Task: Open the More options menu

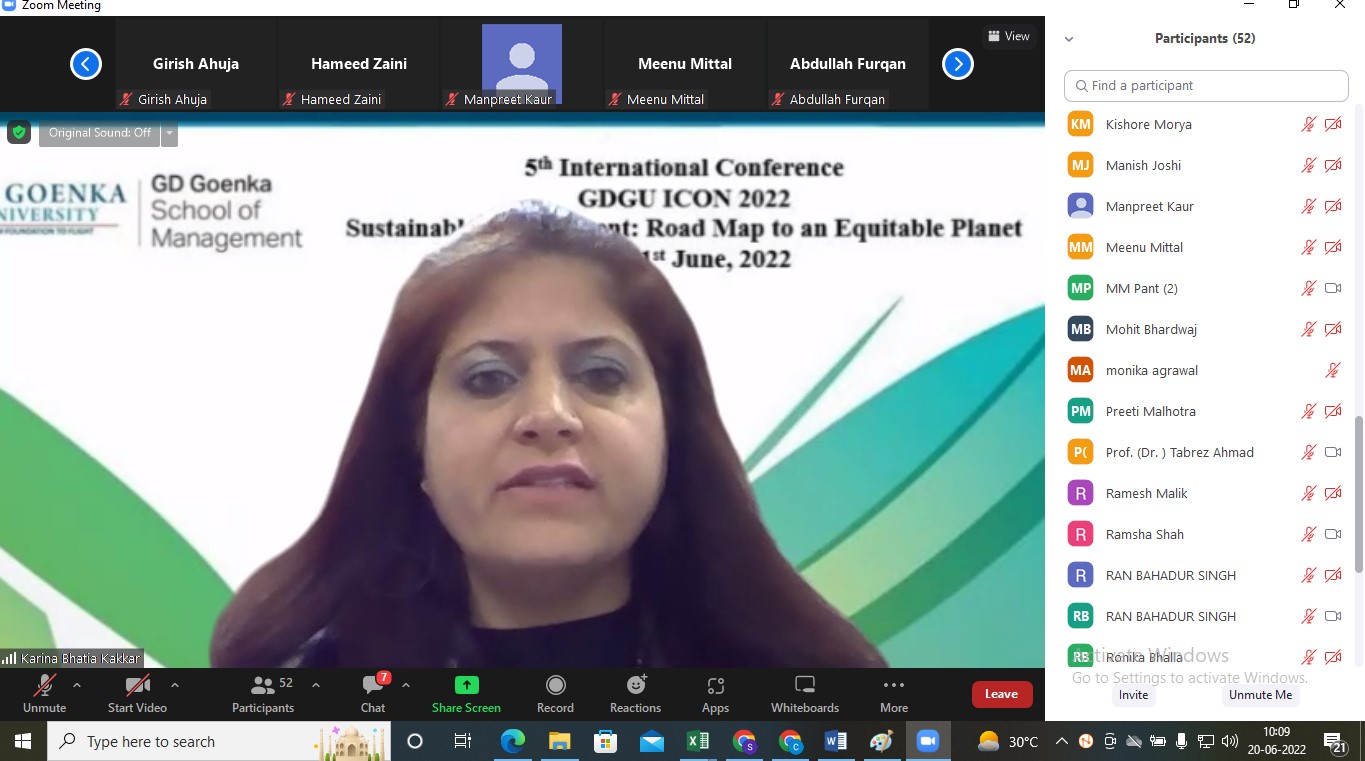Action: click(x=893, y=693)
